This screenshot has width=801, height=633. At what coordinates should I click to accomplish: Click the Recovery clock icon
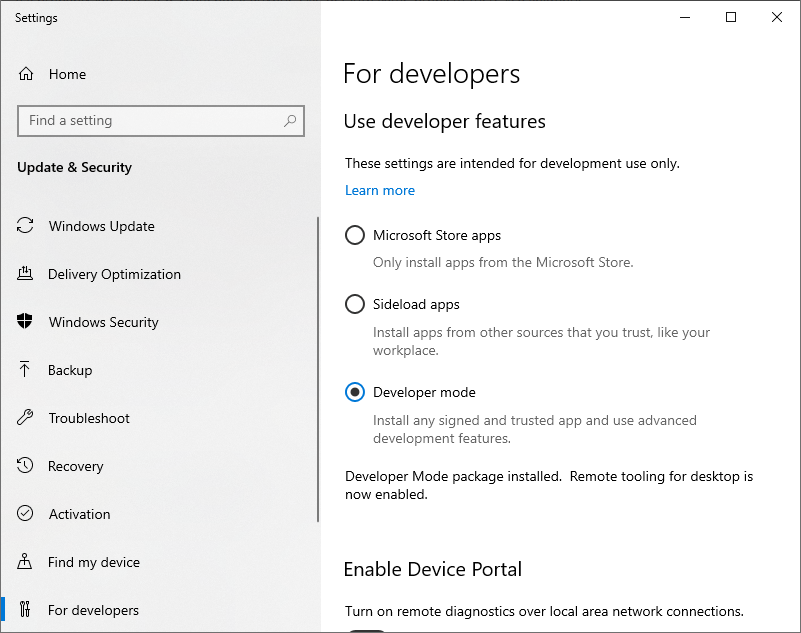[25, 465]
